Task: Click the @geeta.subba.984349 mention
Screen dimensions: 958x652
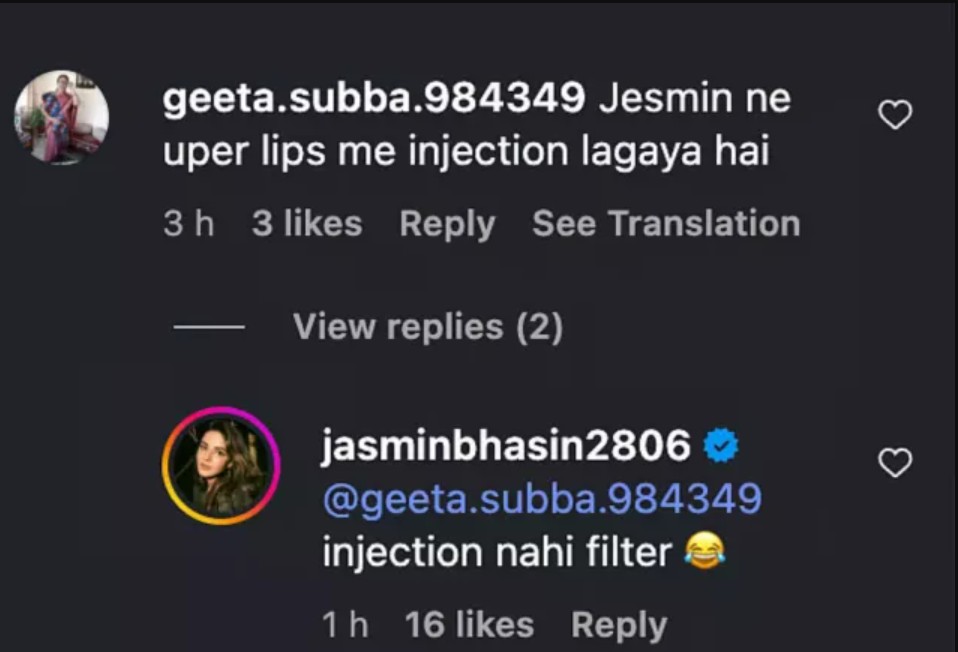Action: coord(542,498)
